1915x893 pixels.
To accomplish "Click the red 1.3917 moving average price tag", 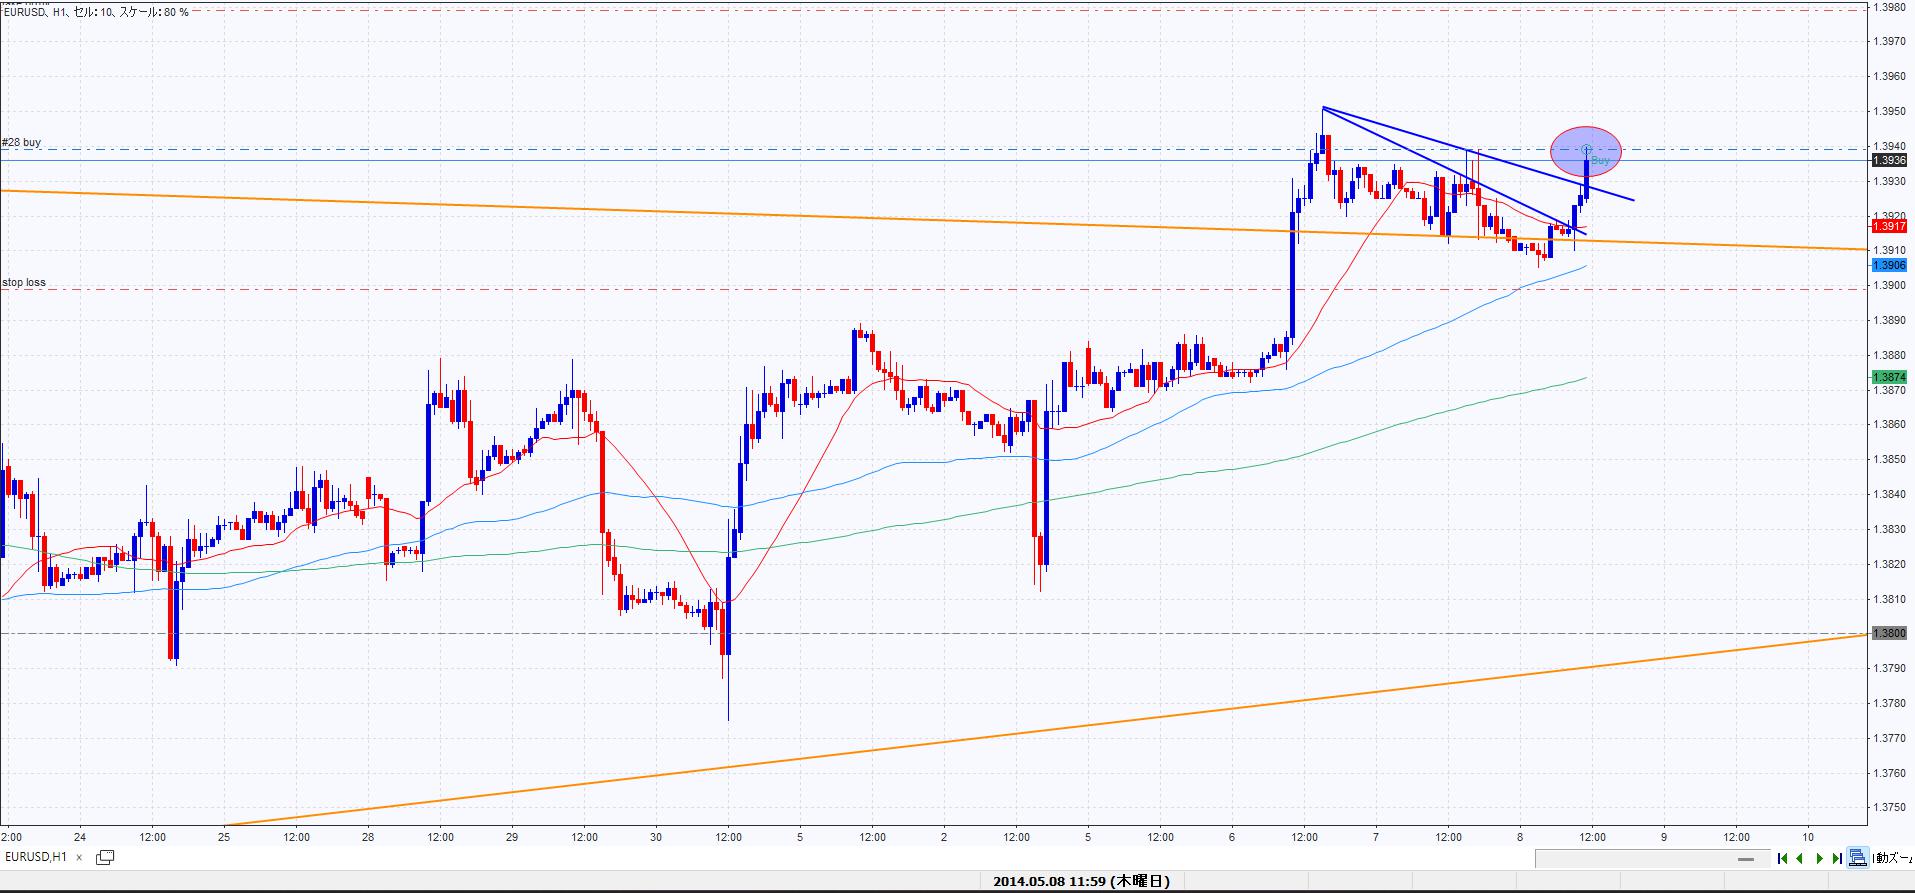I will (1889, 227).
